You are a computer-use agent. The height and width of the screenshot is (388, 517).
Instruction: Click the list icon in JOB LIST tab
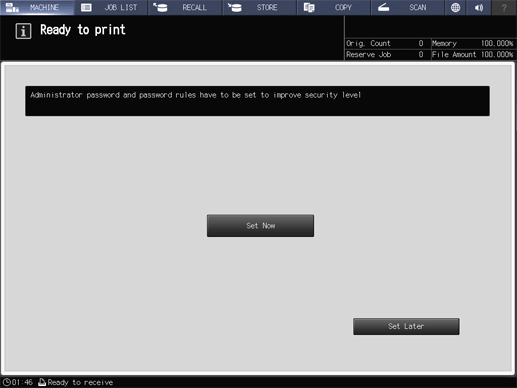point(86,7)
